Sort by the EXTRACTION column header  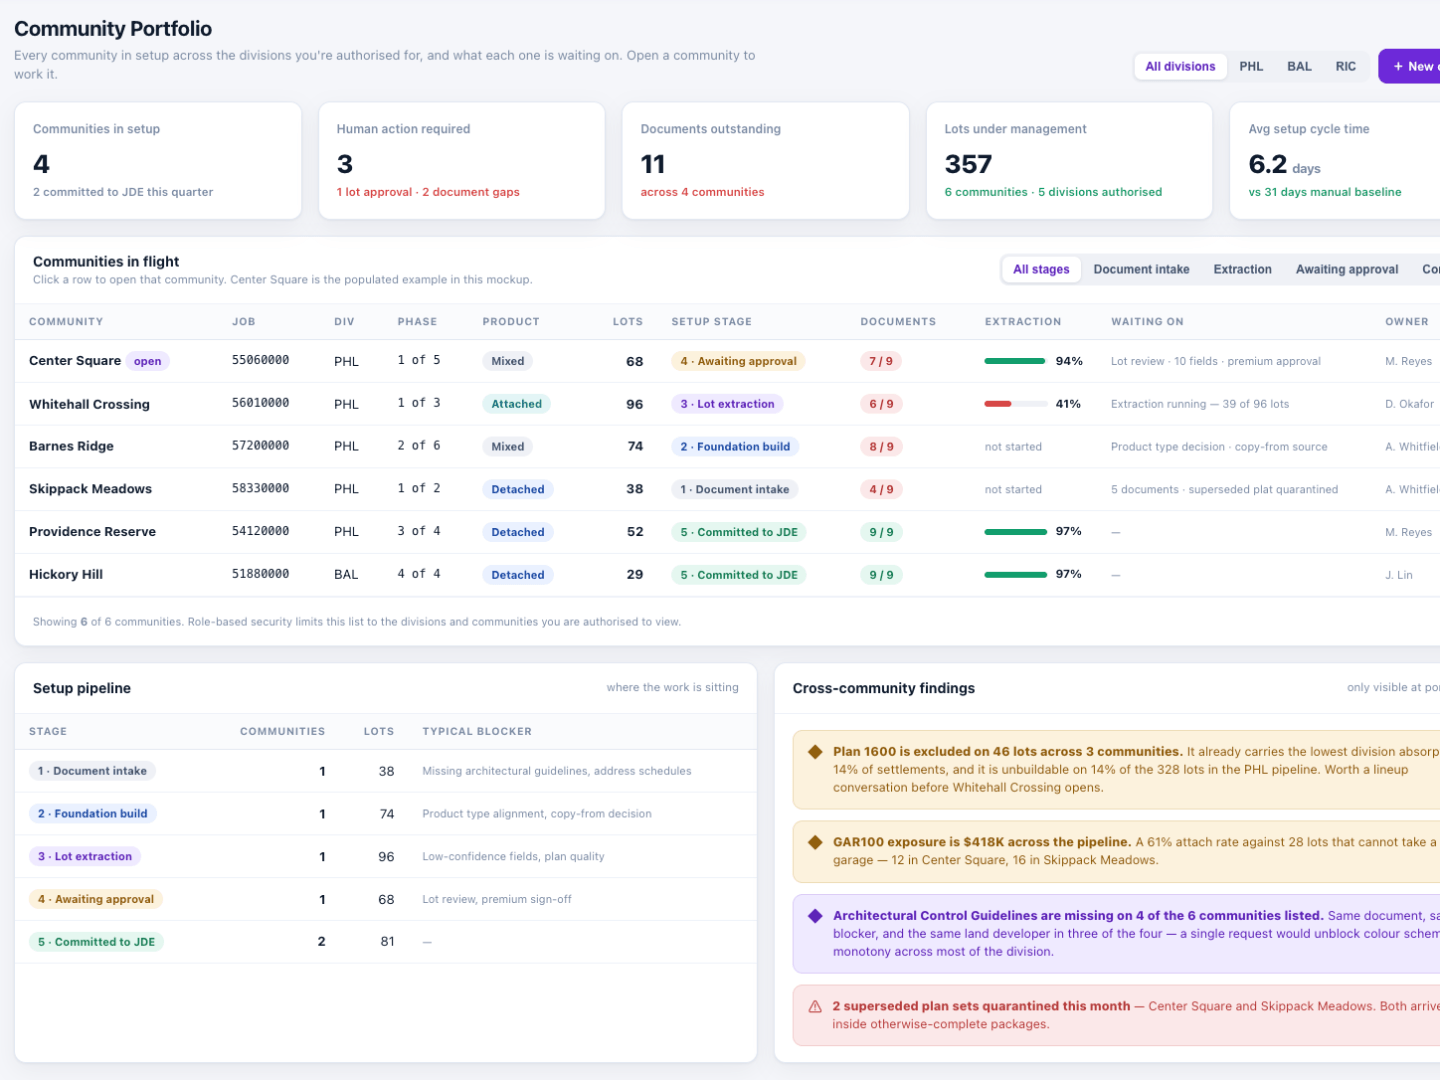(1023, 322)
